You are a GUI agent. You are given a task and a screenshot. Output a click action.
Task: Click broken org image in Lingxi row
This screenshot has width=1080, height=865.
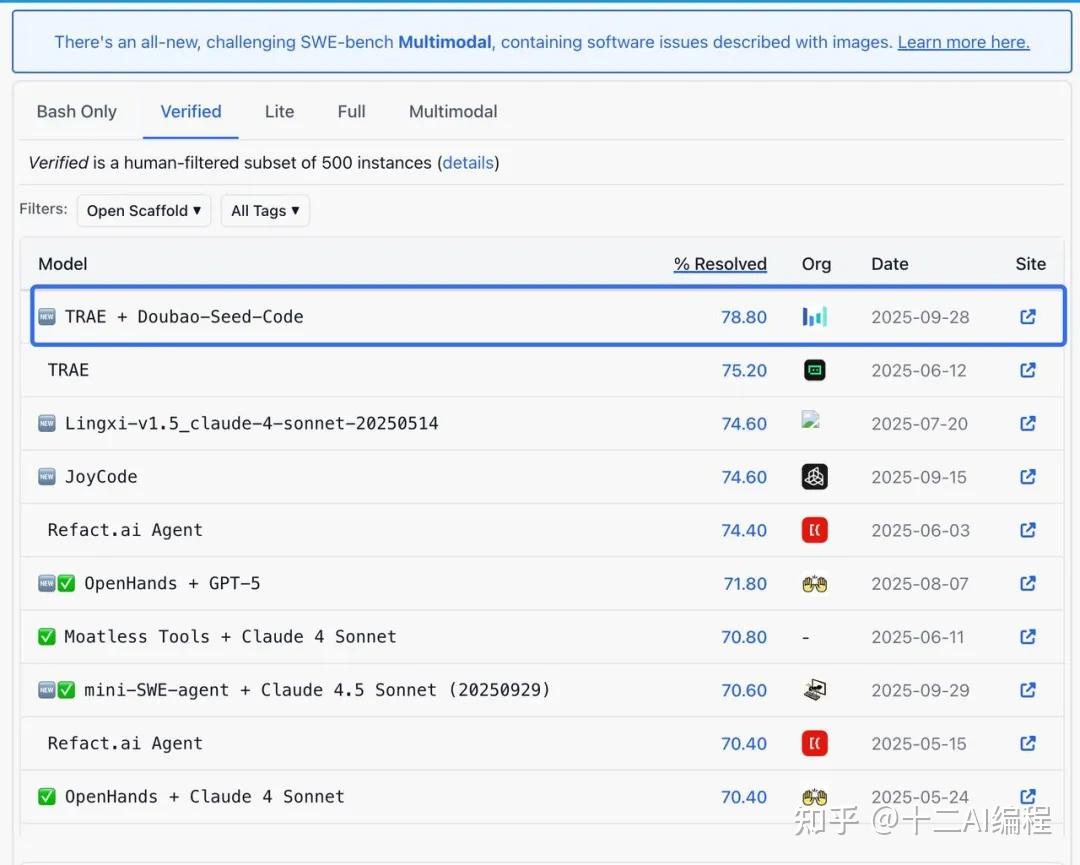coord(810,419)
